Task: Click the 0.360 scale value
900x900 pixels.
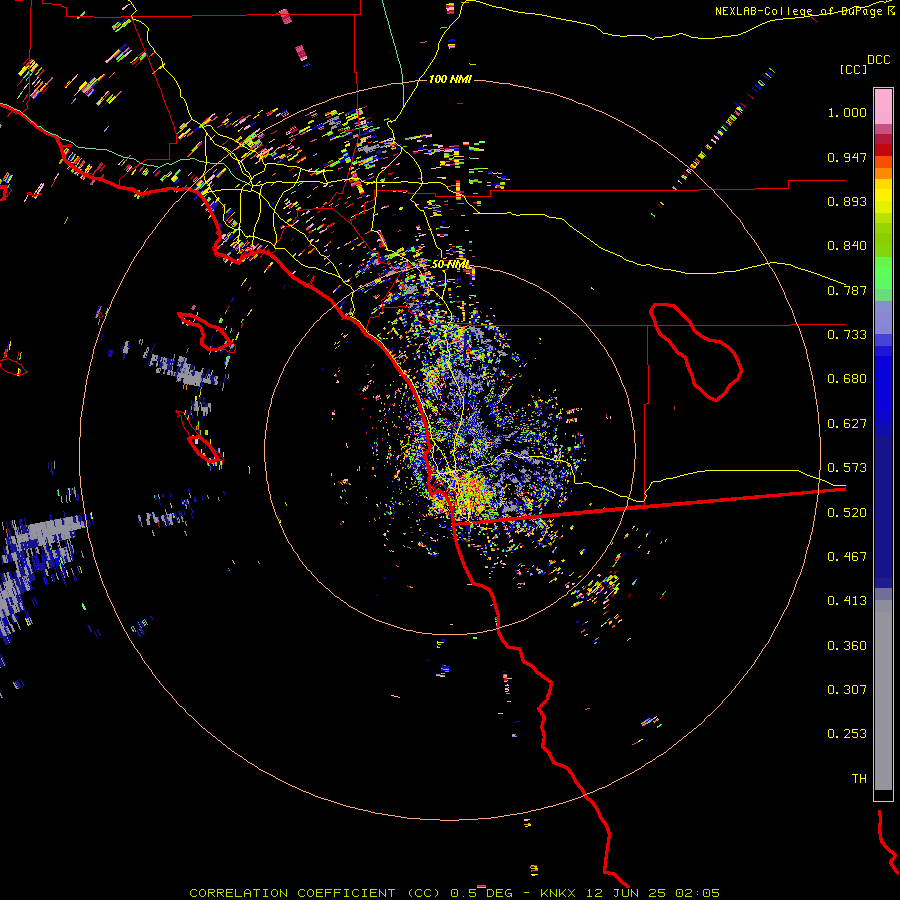Action: point(847,646)
